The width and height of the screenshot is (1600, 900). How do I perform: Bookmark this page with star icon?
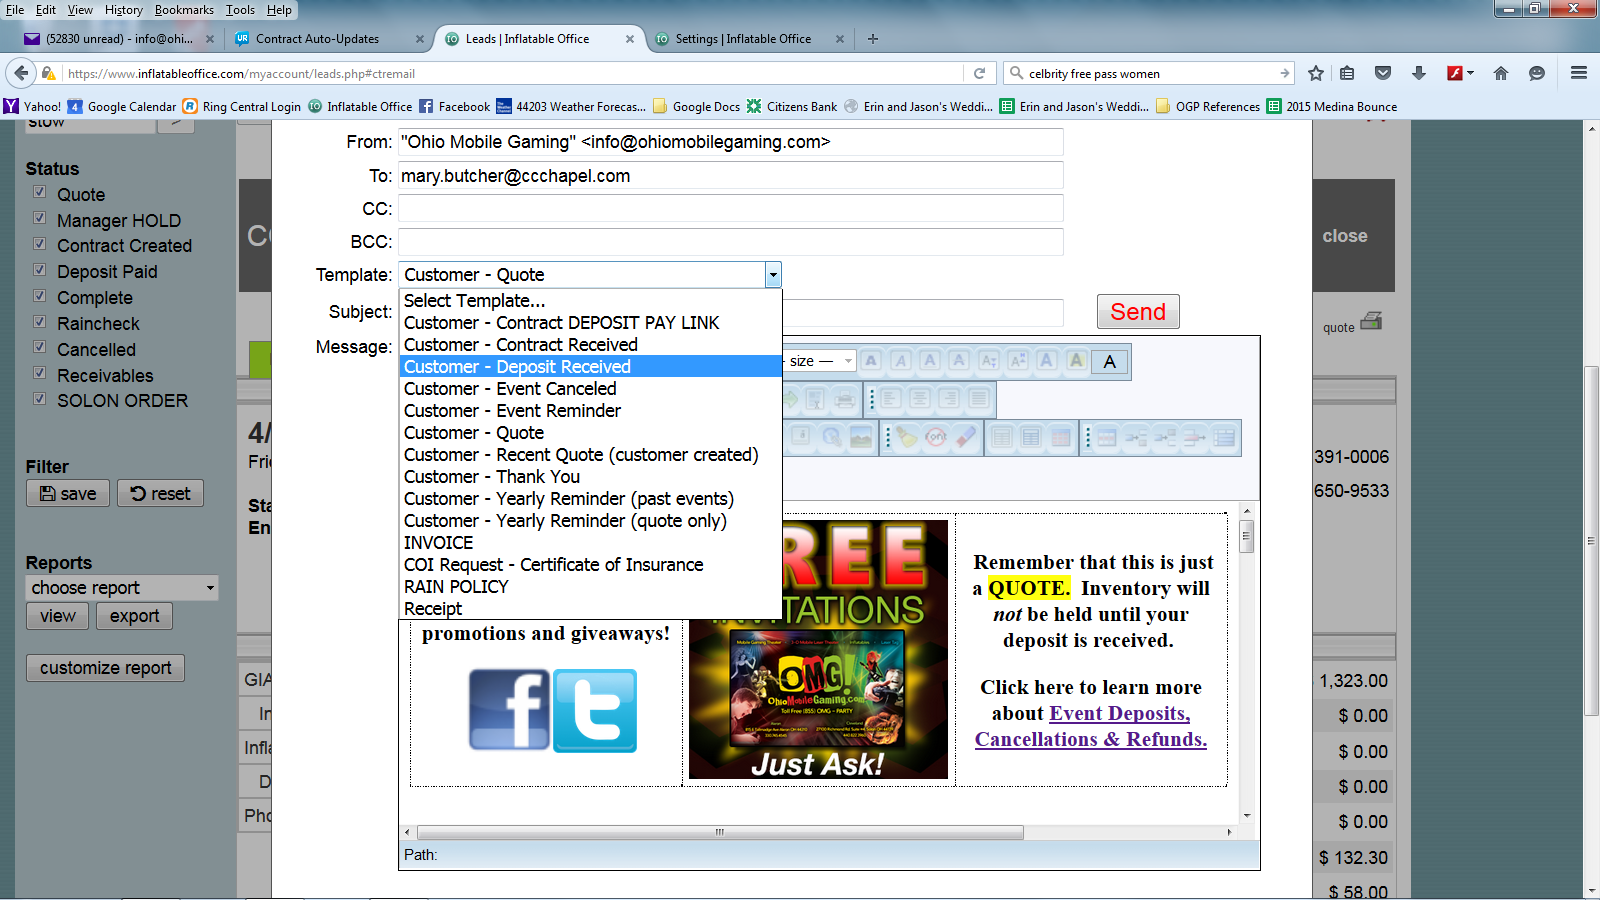pyautogui.click(x=1316, y=73)
